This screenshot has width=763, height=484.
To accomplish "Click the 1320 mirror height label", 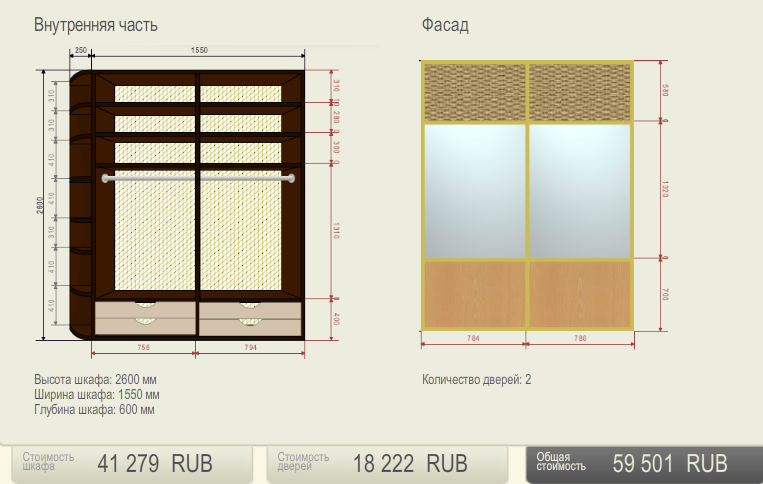I will click(x=665, y=189).
